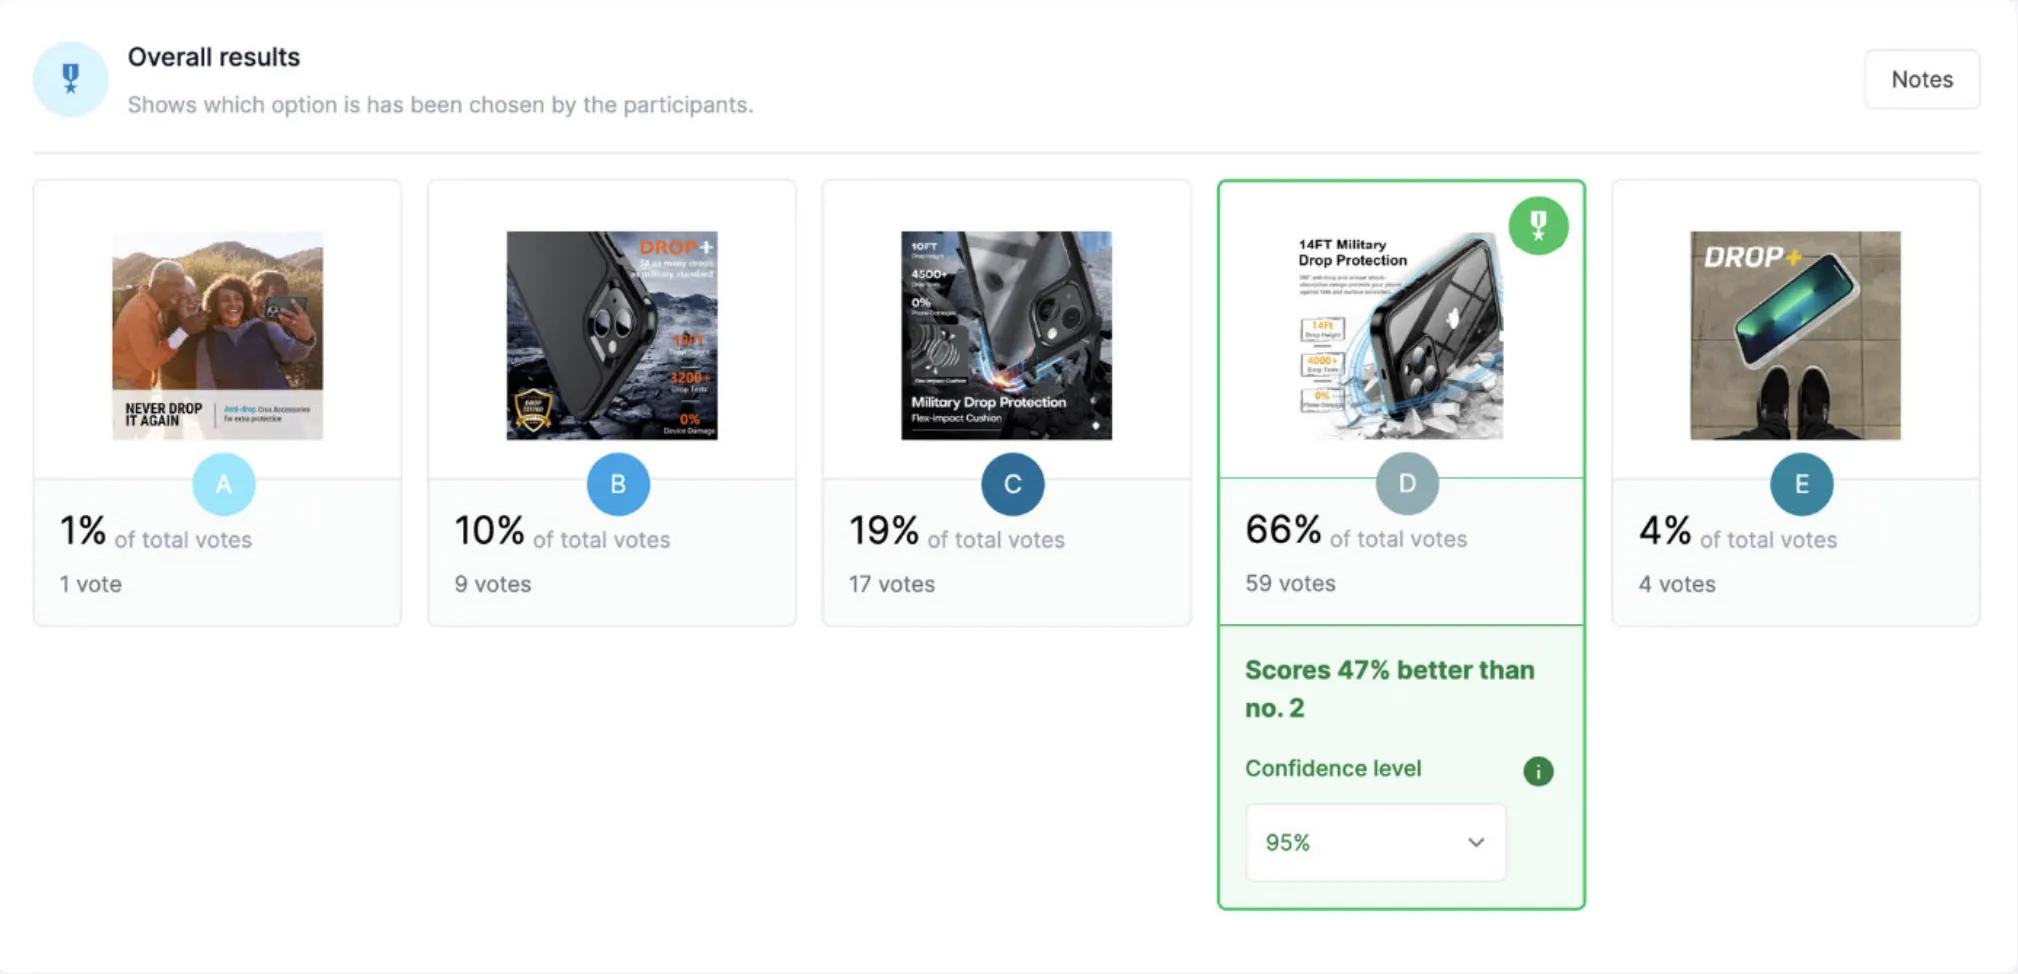Click the circle badge labeled E
The width and height of the screenshot is (2018, 974).
(1801, 484)
